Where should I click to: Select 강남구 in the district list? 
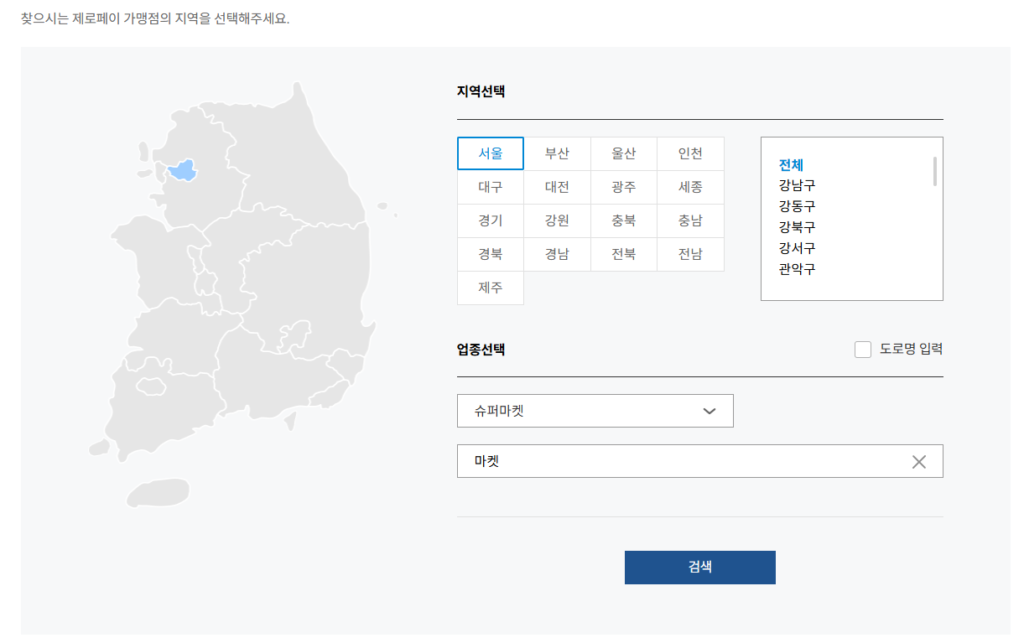(x=795, y=185)
